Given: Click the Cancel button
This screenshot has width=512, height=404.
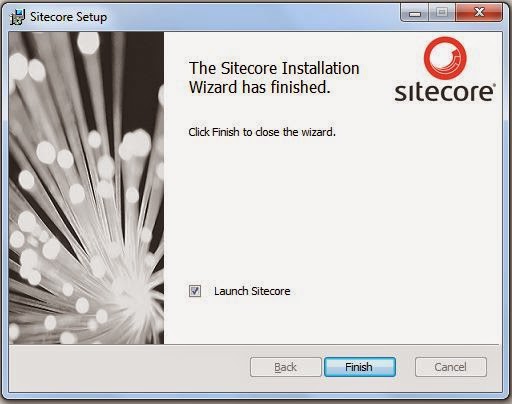Looking at the screenshot, I should point(451,367).
